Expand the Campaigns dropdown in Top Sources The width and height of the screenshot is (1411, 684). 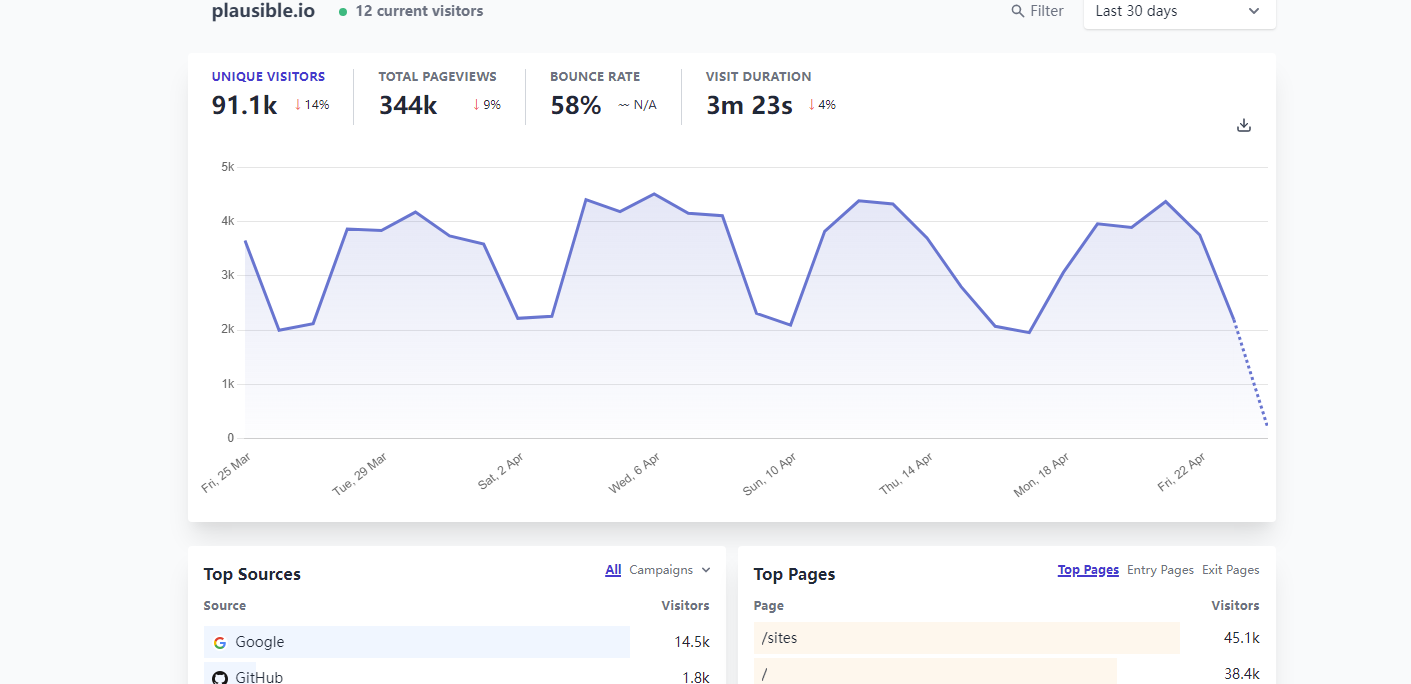tap(669, 570)
